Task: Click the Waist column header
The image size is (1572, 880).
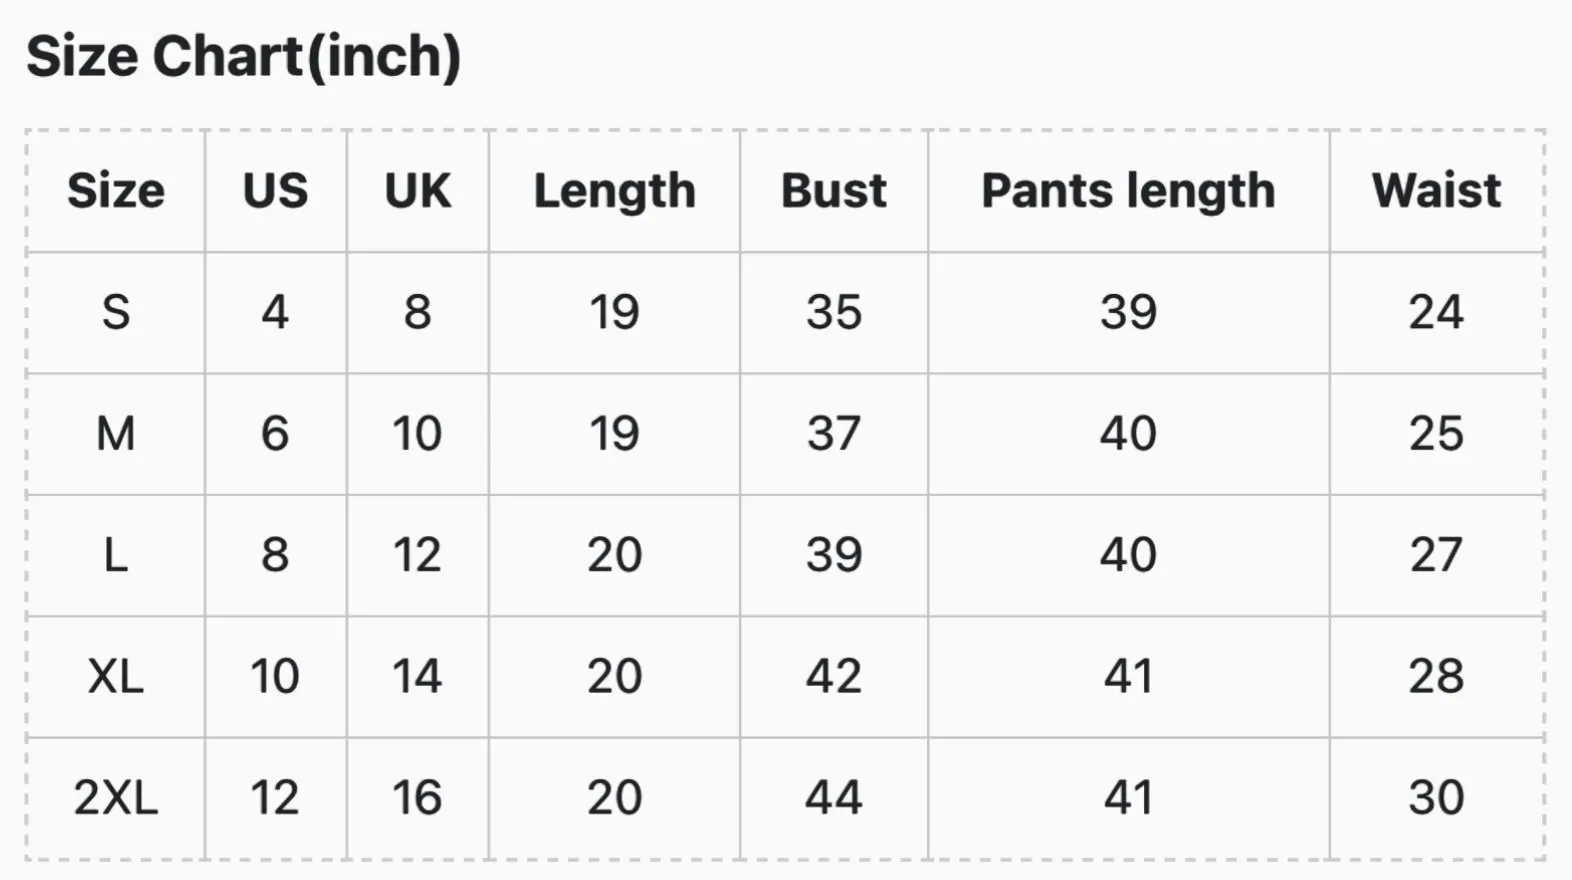Action: 1436,190
